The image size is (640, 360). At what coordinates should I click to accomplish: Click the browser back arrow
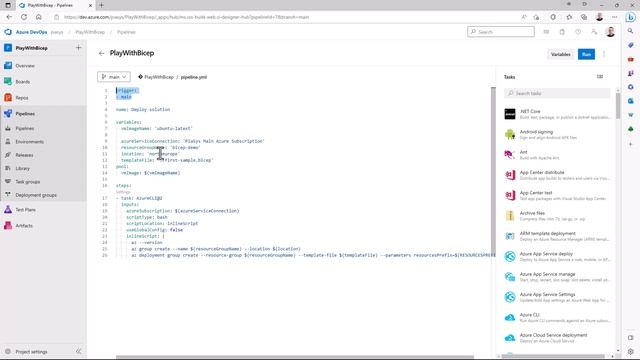[x=9, y=17]
